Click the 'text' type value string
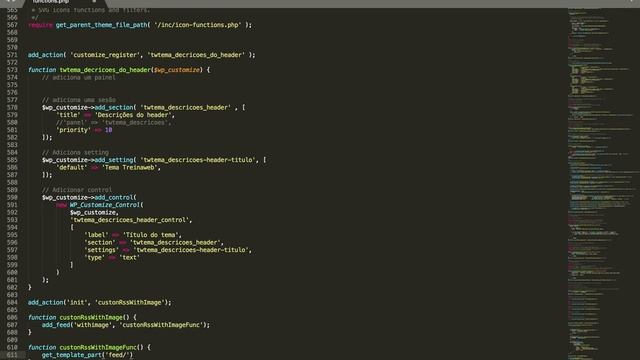The width and height of the screenshot is (640, 360). point(129,258)
